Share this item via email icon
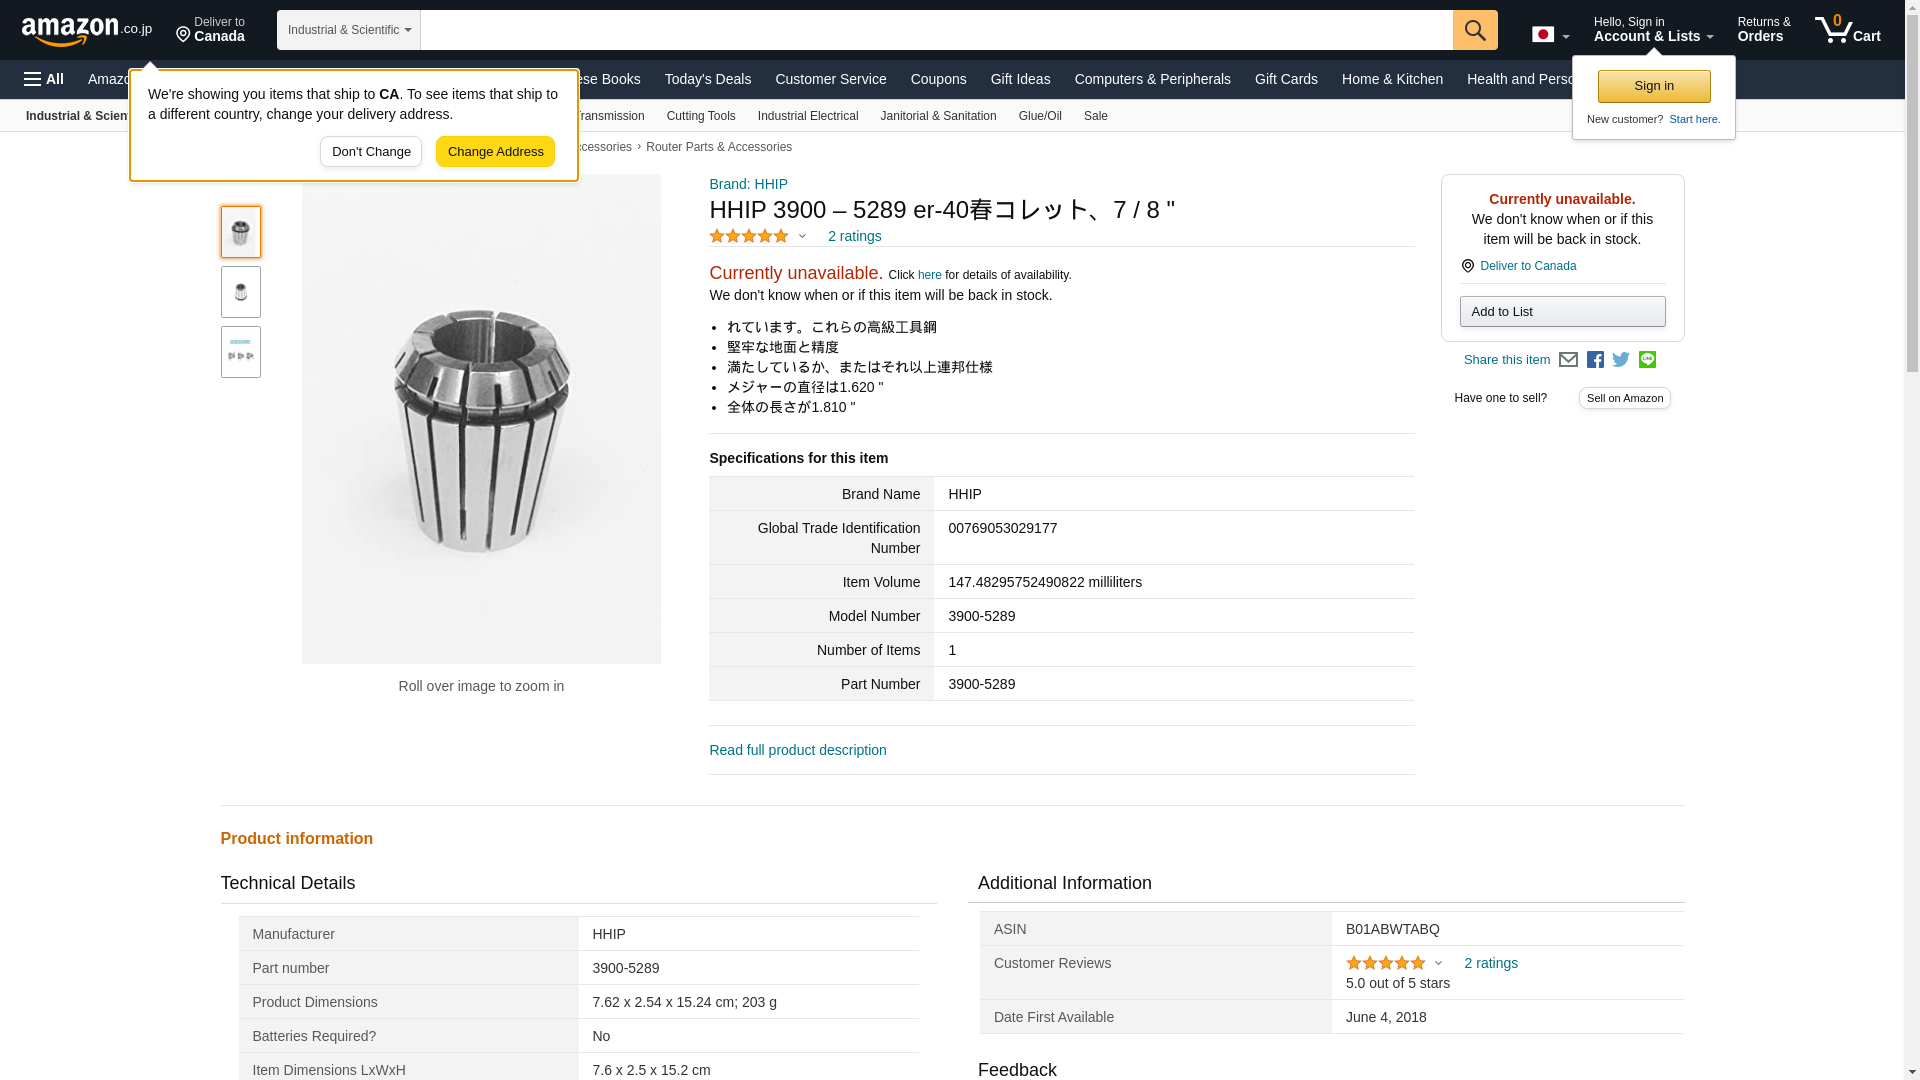Image resolution: width=1920 pixels, height=1080 pixels. pos(1568,360)
